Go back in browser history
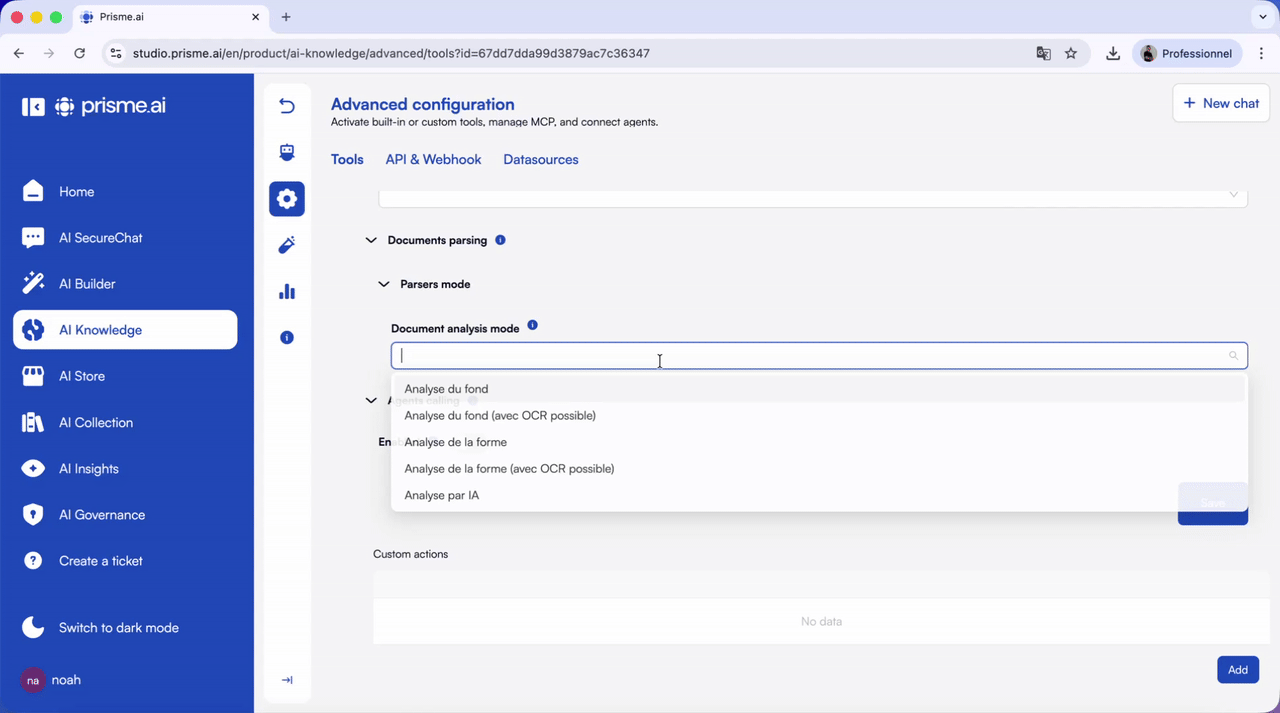This screenshot has height=713, width=1280. 19,53
